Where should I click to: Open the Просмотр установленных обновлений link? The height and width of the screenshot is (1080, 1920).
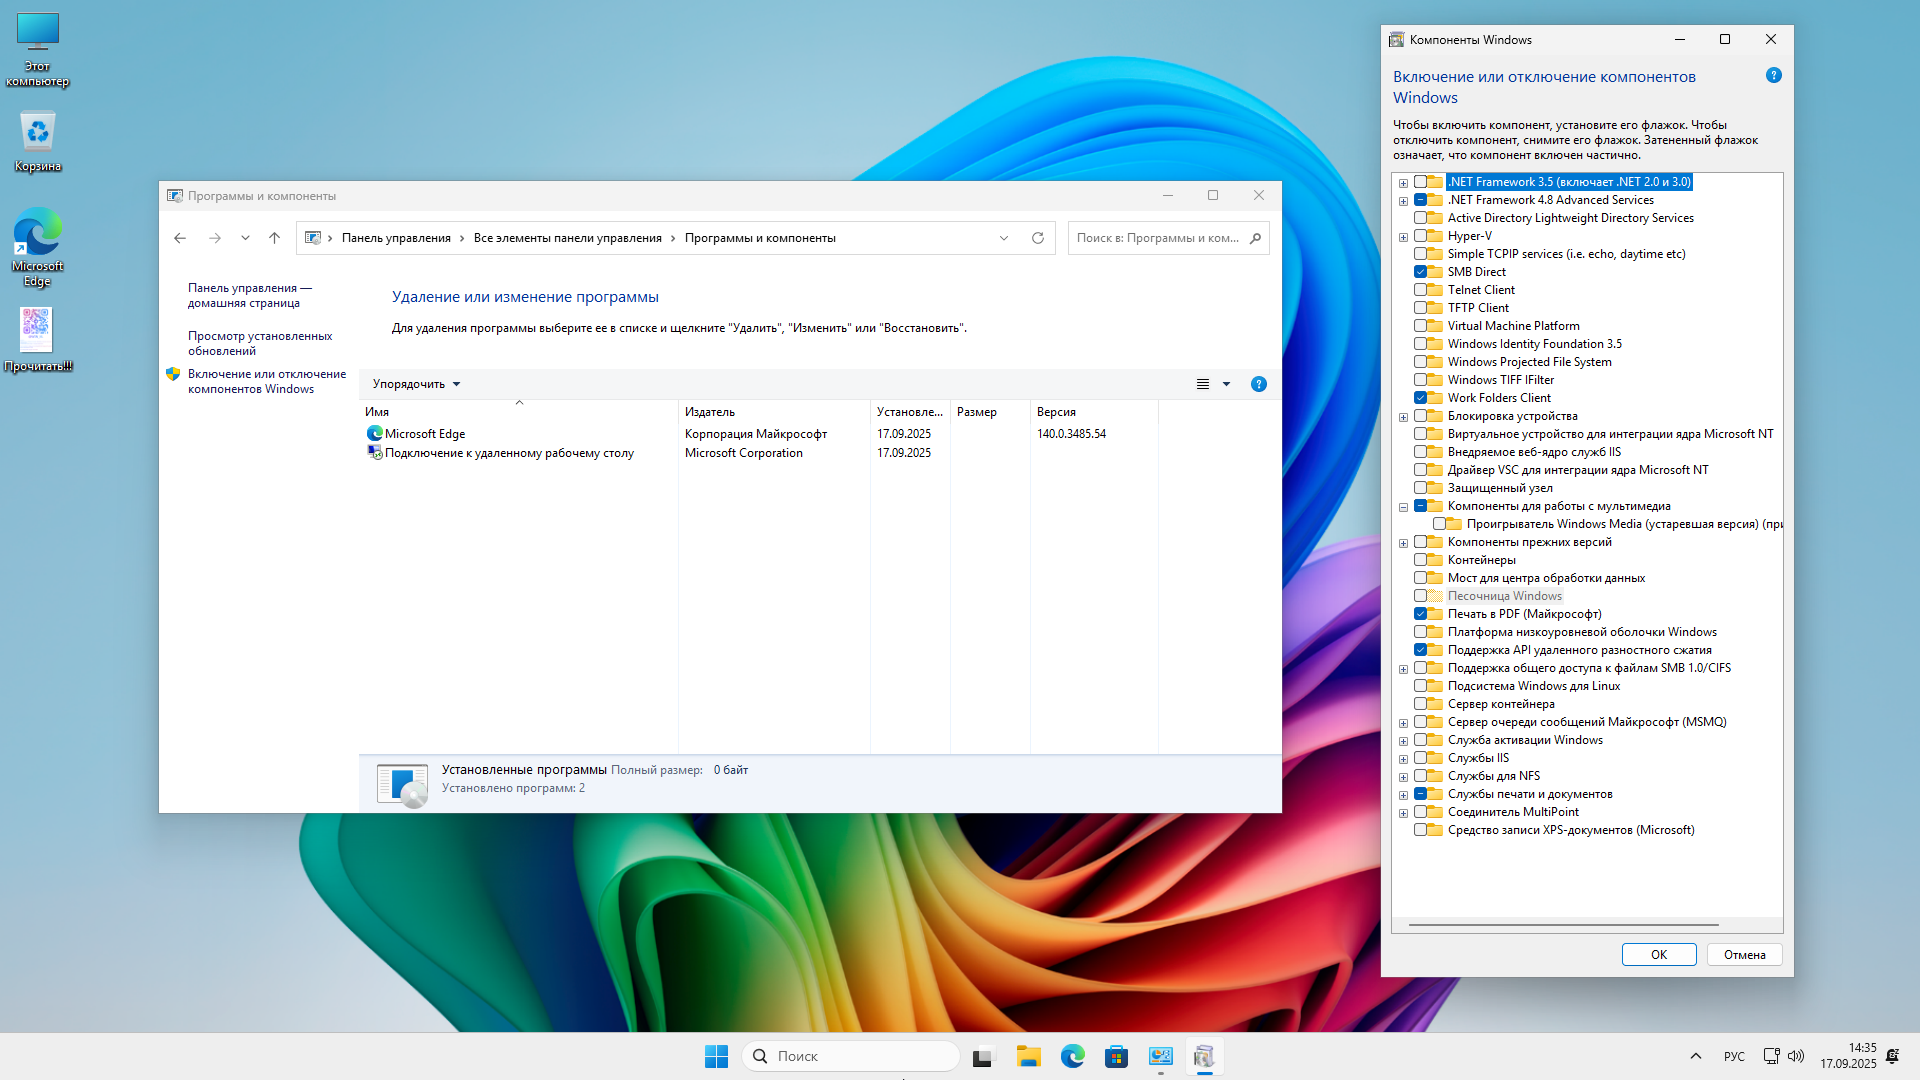pyautogui.click(x=260, y=343)
